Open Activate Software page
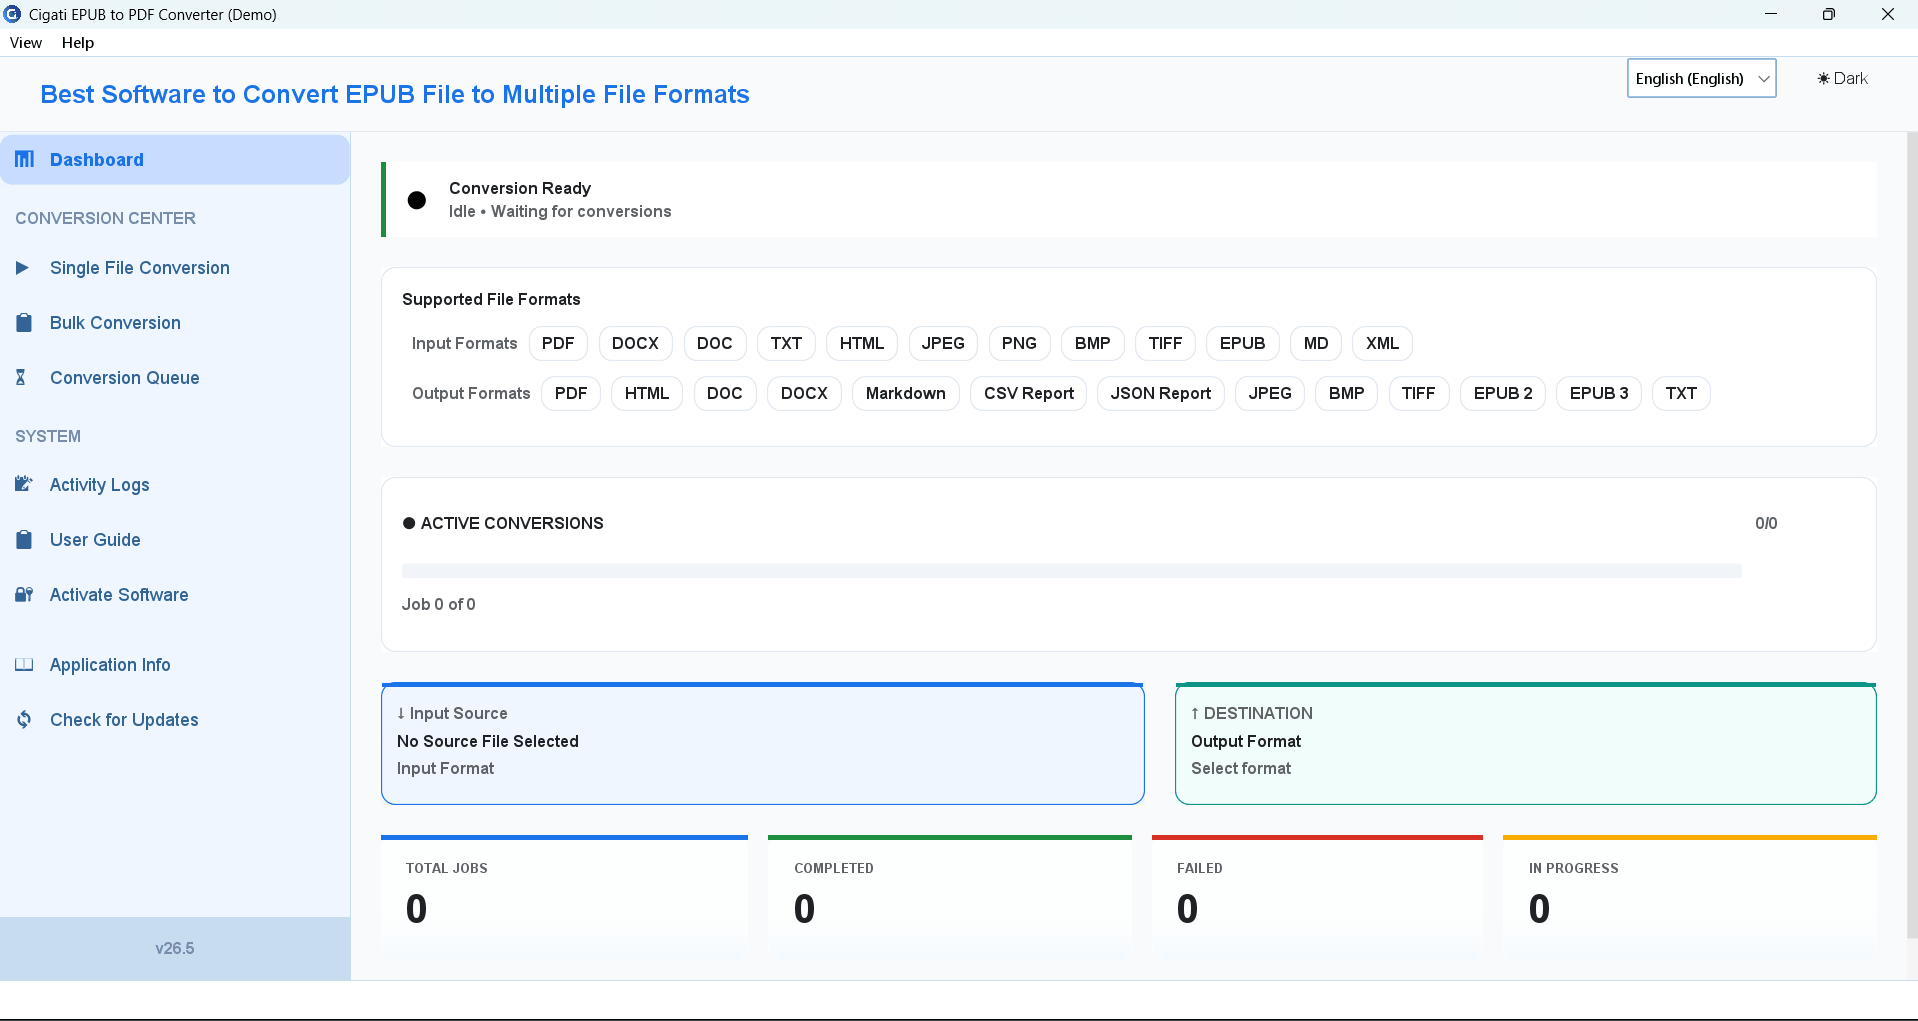The image size is (1918, 1021). tap(175, 595)
